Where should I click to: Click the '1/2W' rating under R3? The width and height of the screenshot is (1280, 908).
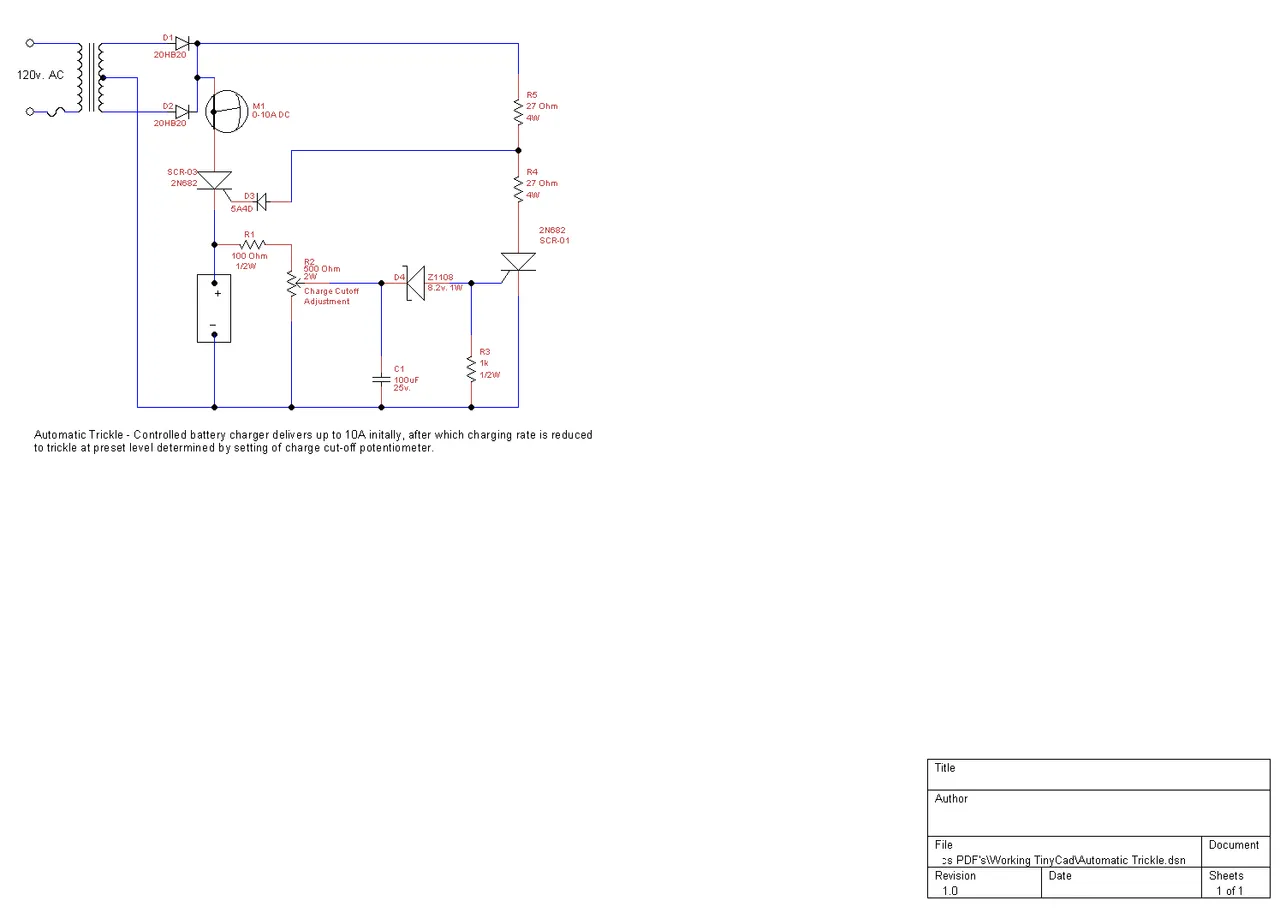490,374
